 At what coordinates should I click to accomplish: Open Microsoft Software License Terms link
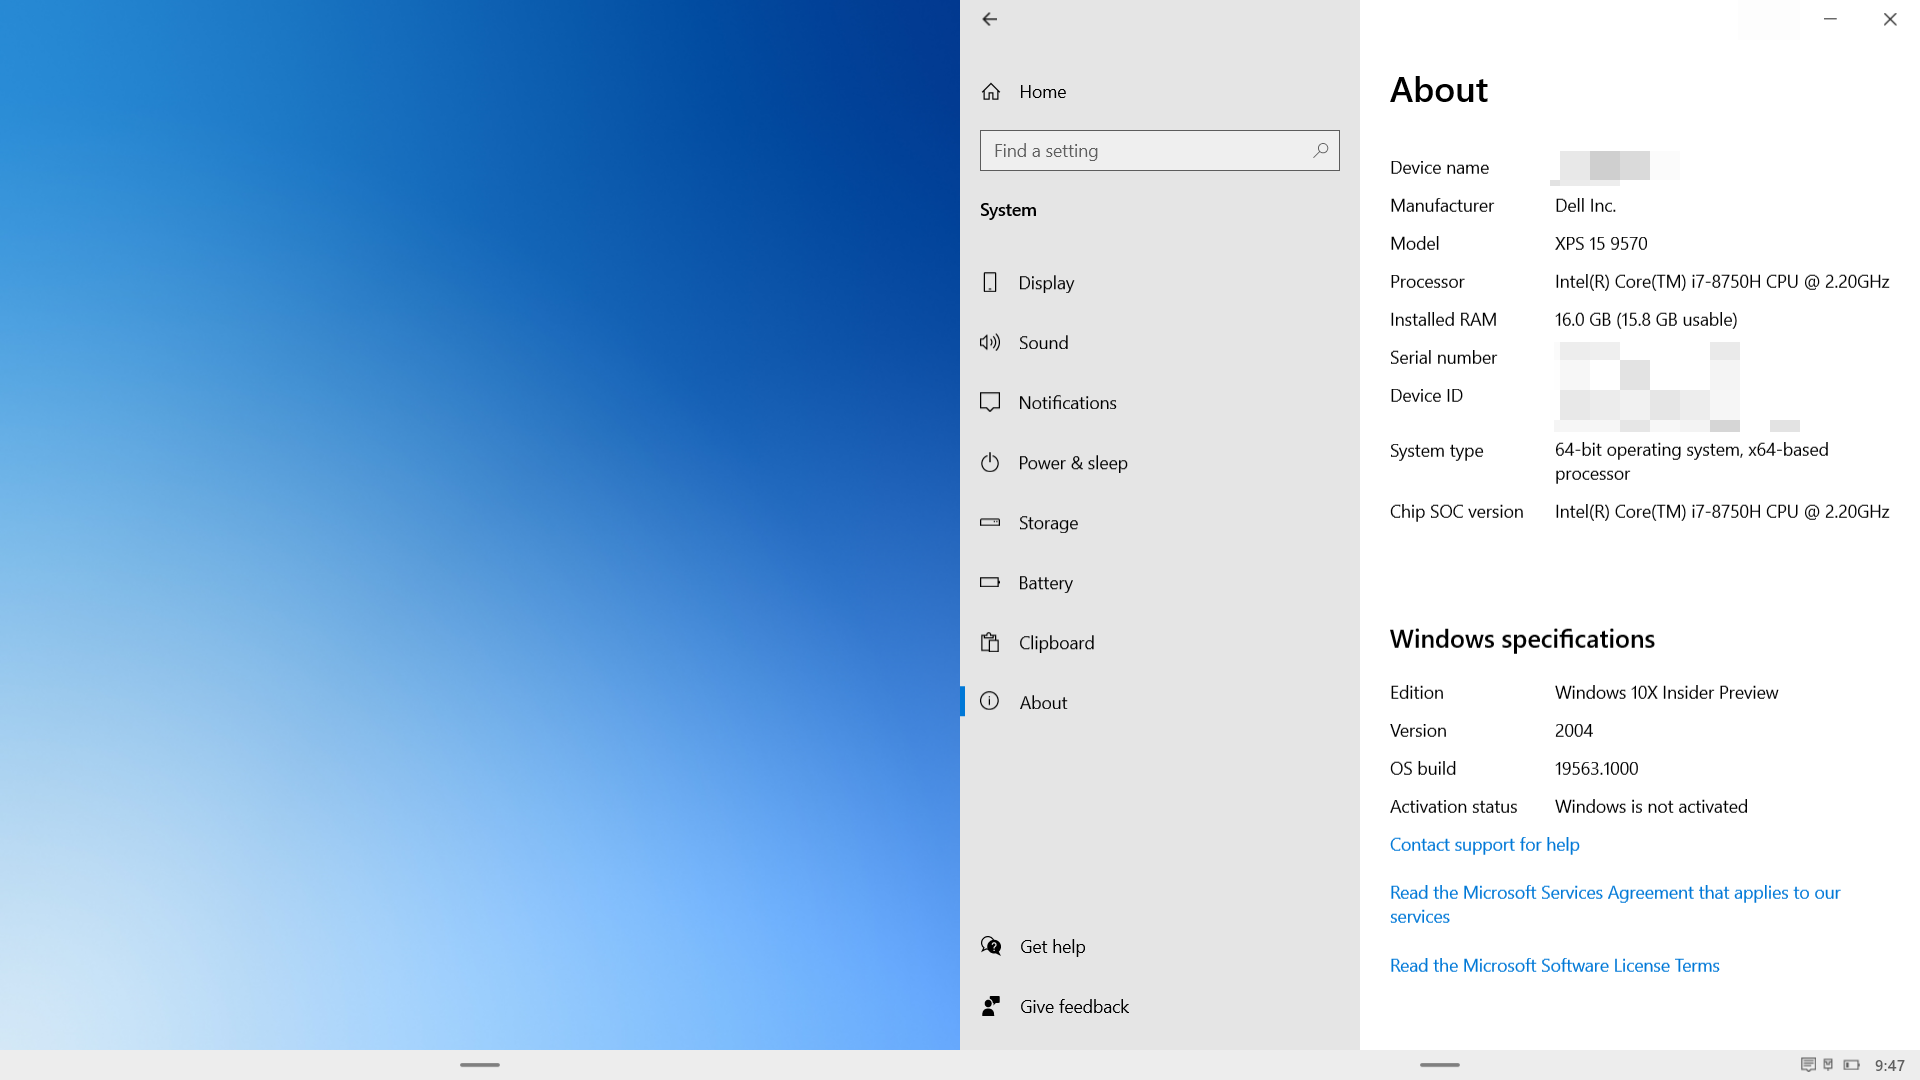coord(1554,966)
